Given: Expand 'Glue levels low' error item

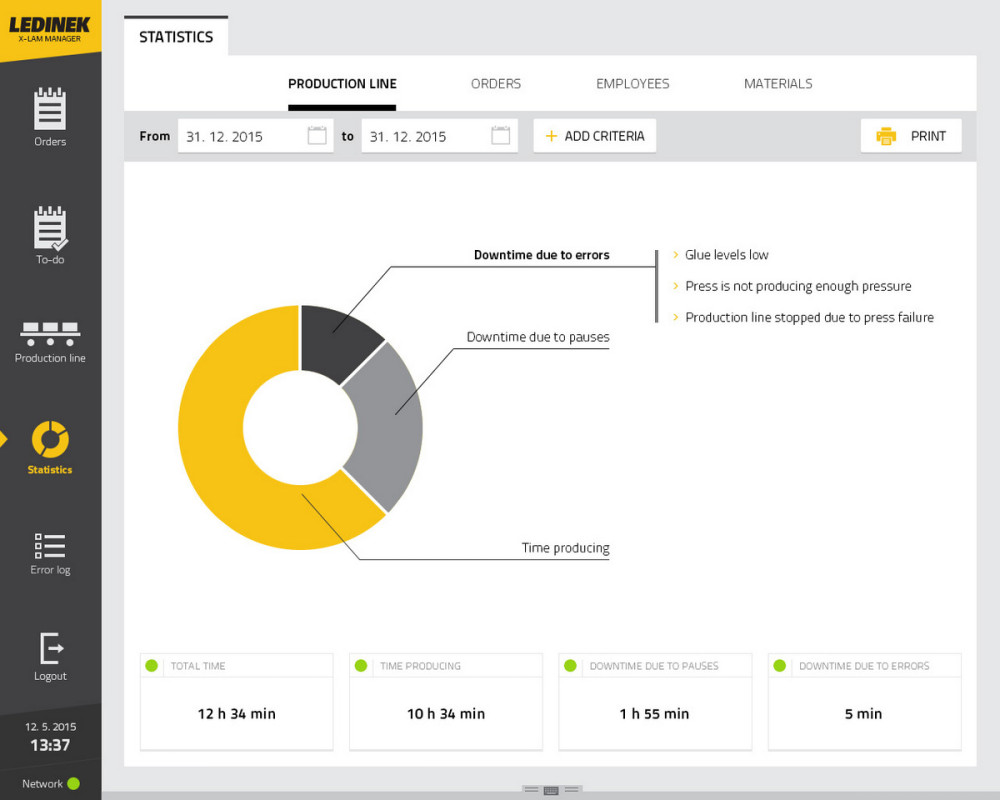Looking at the screenshot, I should tap(726, 255).
